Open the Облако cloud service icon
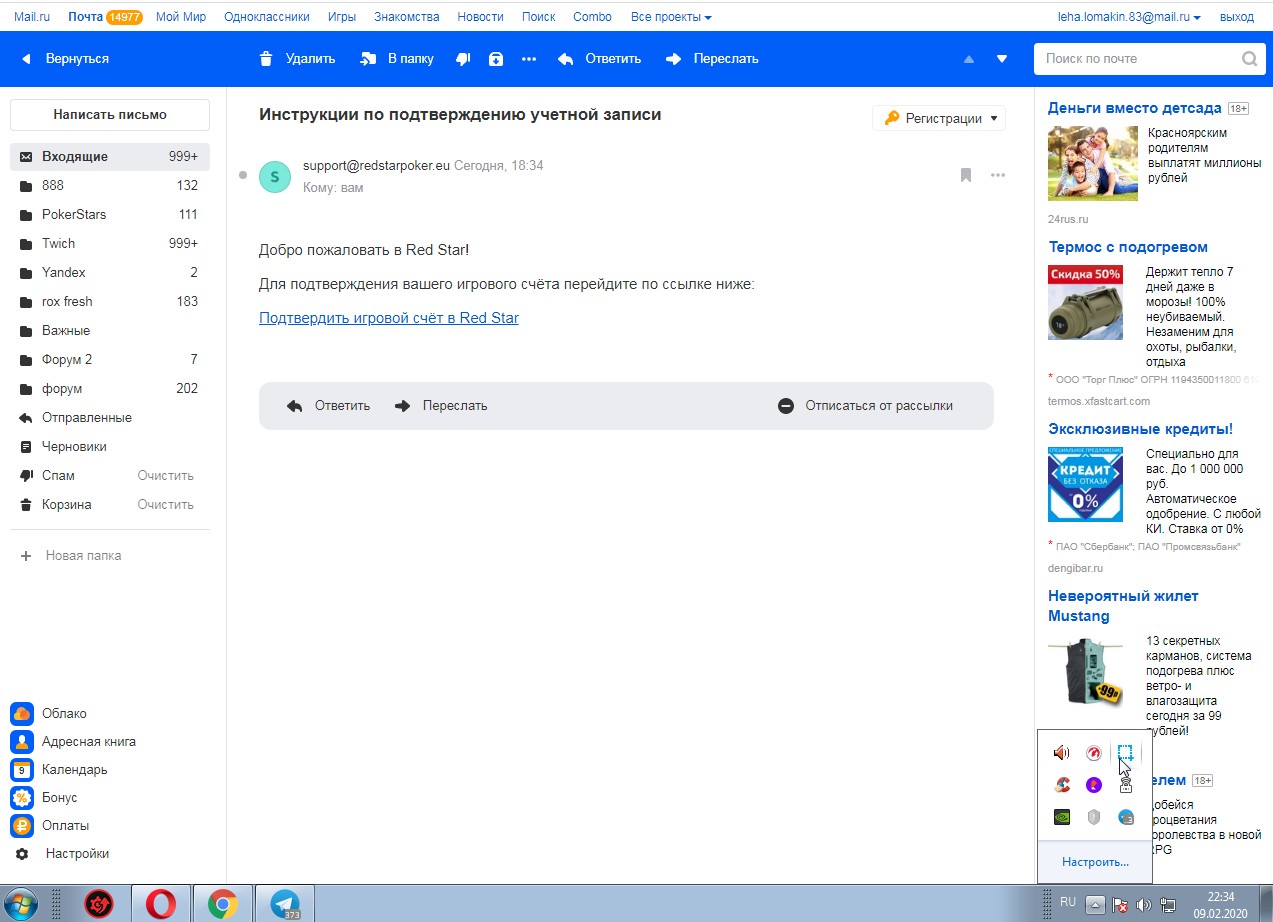Image resolution: width=1273 pixels, height=922 pixels. click(x=22, y=714)
